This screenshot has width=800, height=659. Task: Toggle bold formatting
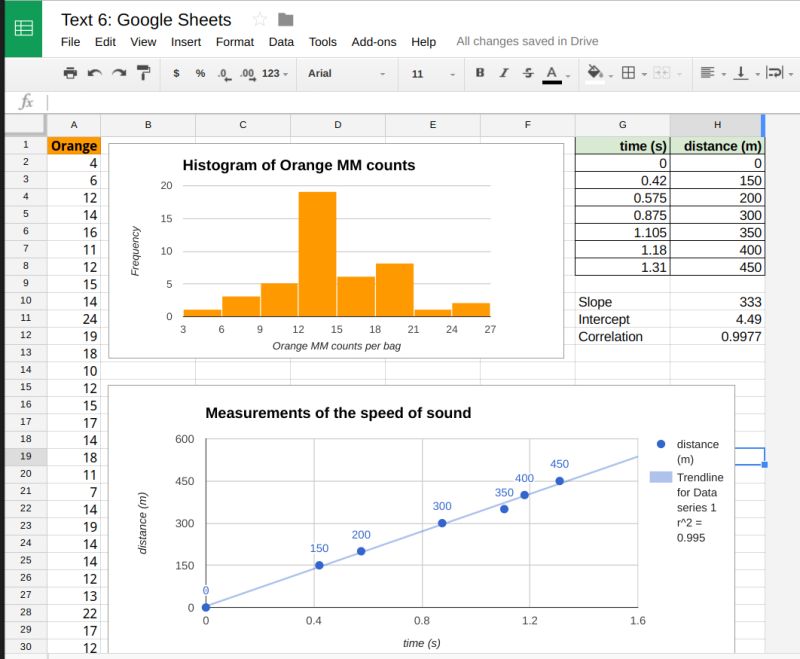[479, 72]
